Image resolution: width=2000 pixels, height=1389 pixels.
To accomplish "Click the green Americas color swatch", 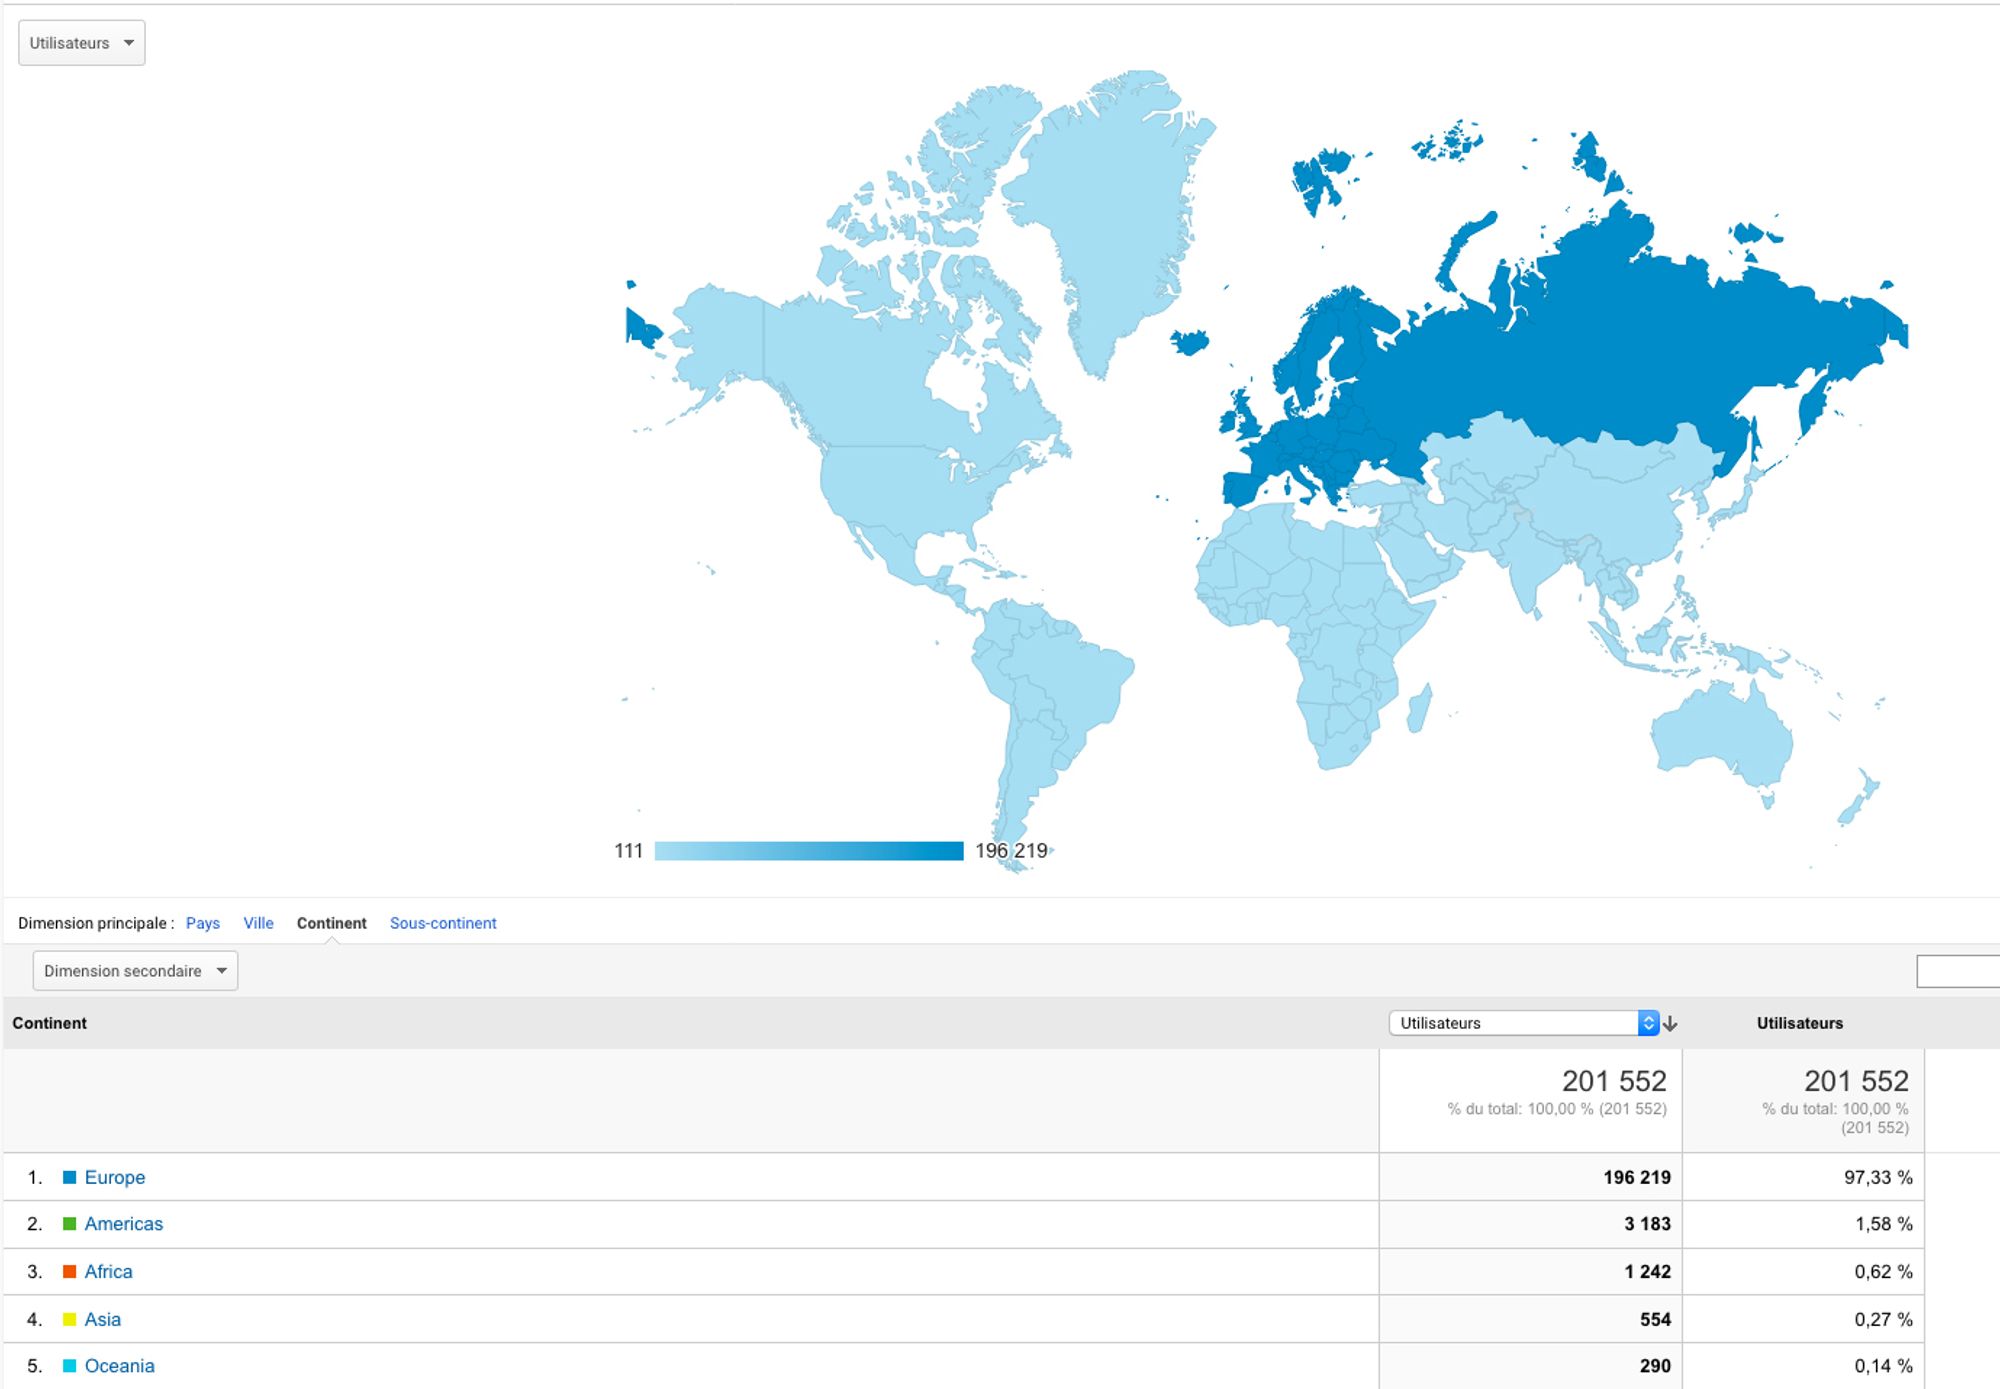I will [x=69, y=1224].
